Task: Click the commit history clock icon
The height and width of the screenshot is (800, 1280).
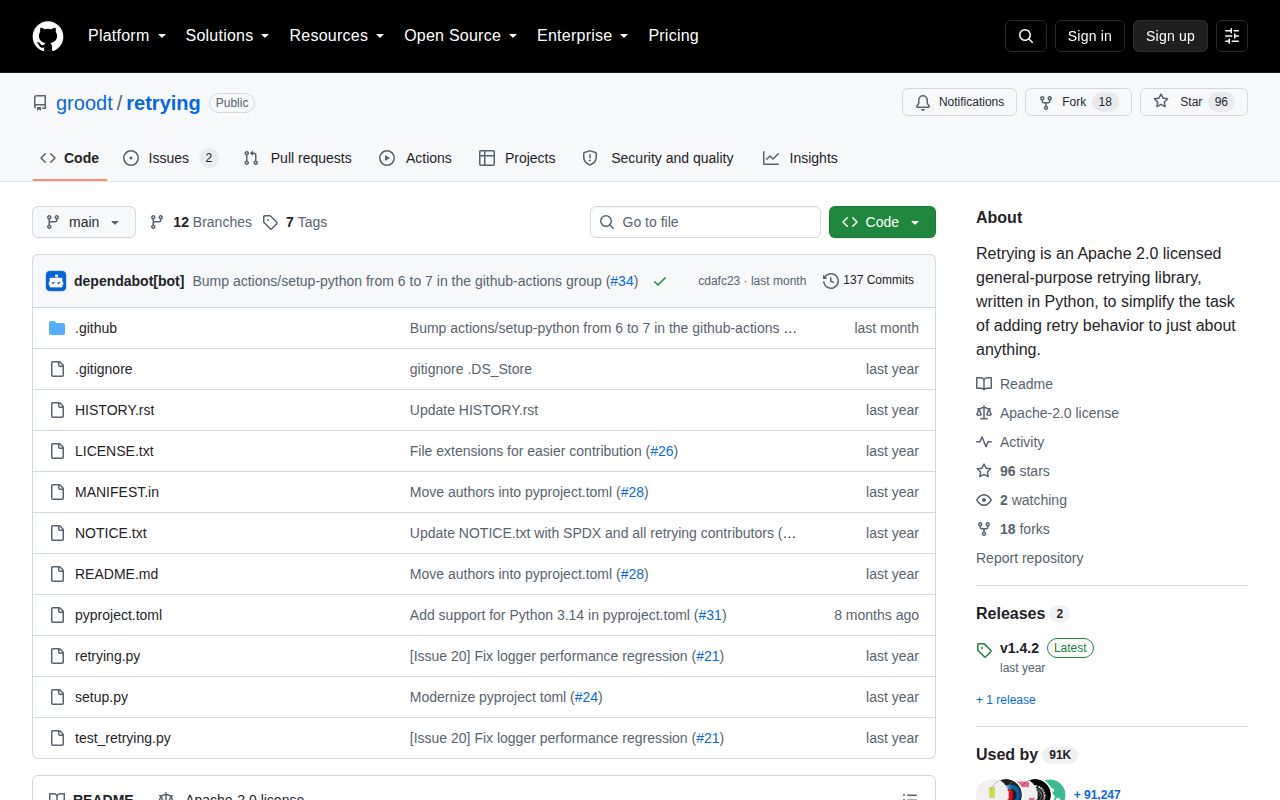Action: [x=830, y=281]
